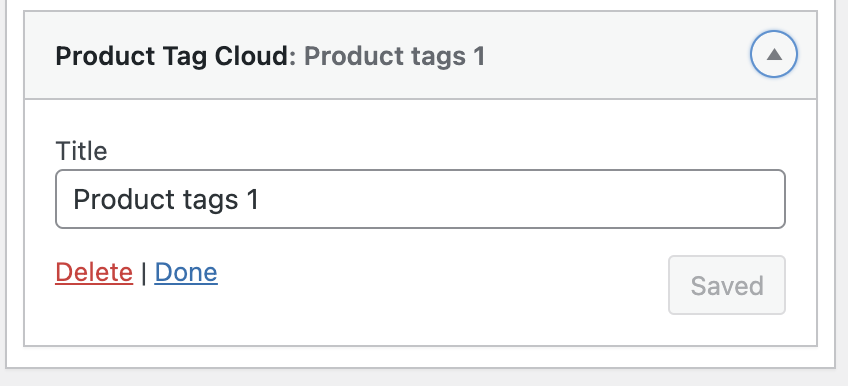
Task: Collapse the Product Tag Cloud widget arrow
Action: click(x=774, y=54)
